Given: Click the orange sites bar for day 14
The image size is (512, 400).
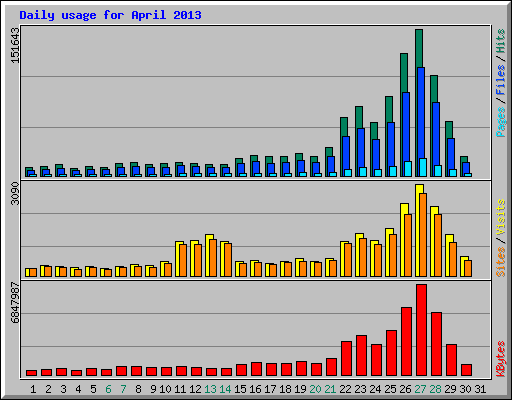Looking at the screenshot, I should click(228, 260).
